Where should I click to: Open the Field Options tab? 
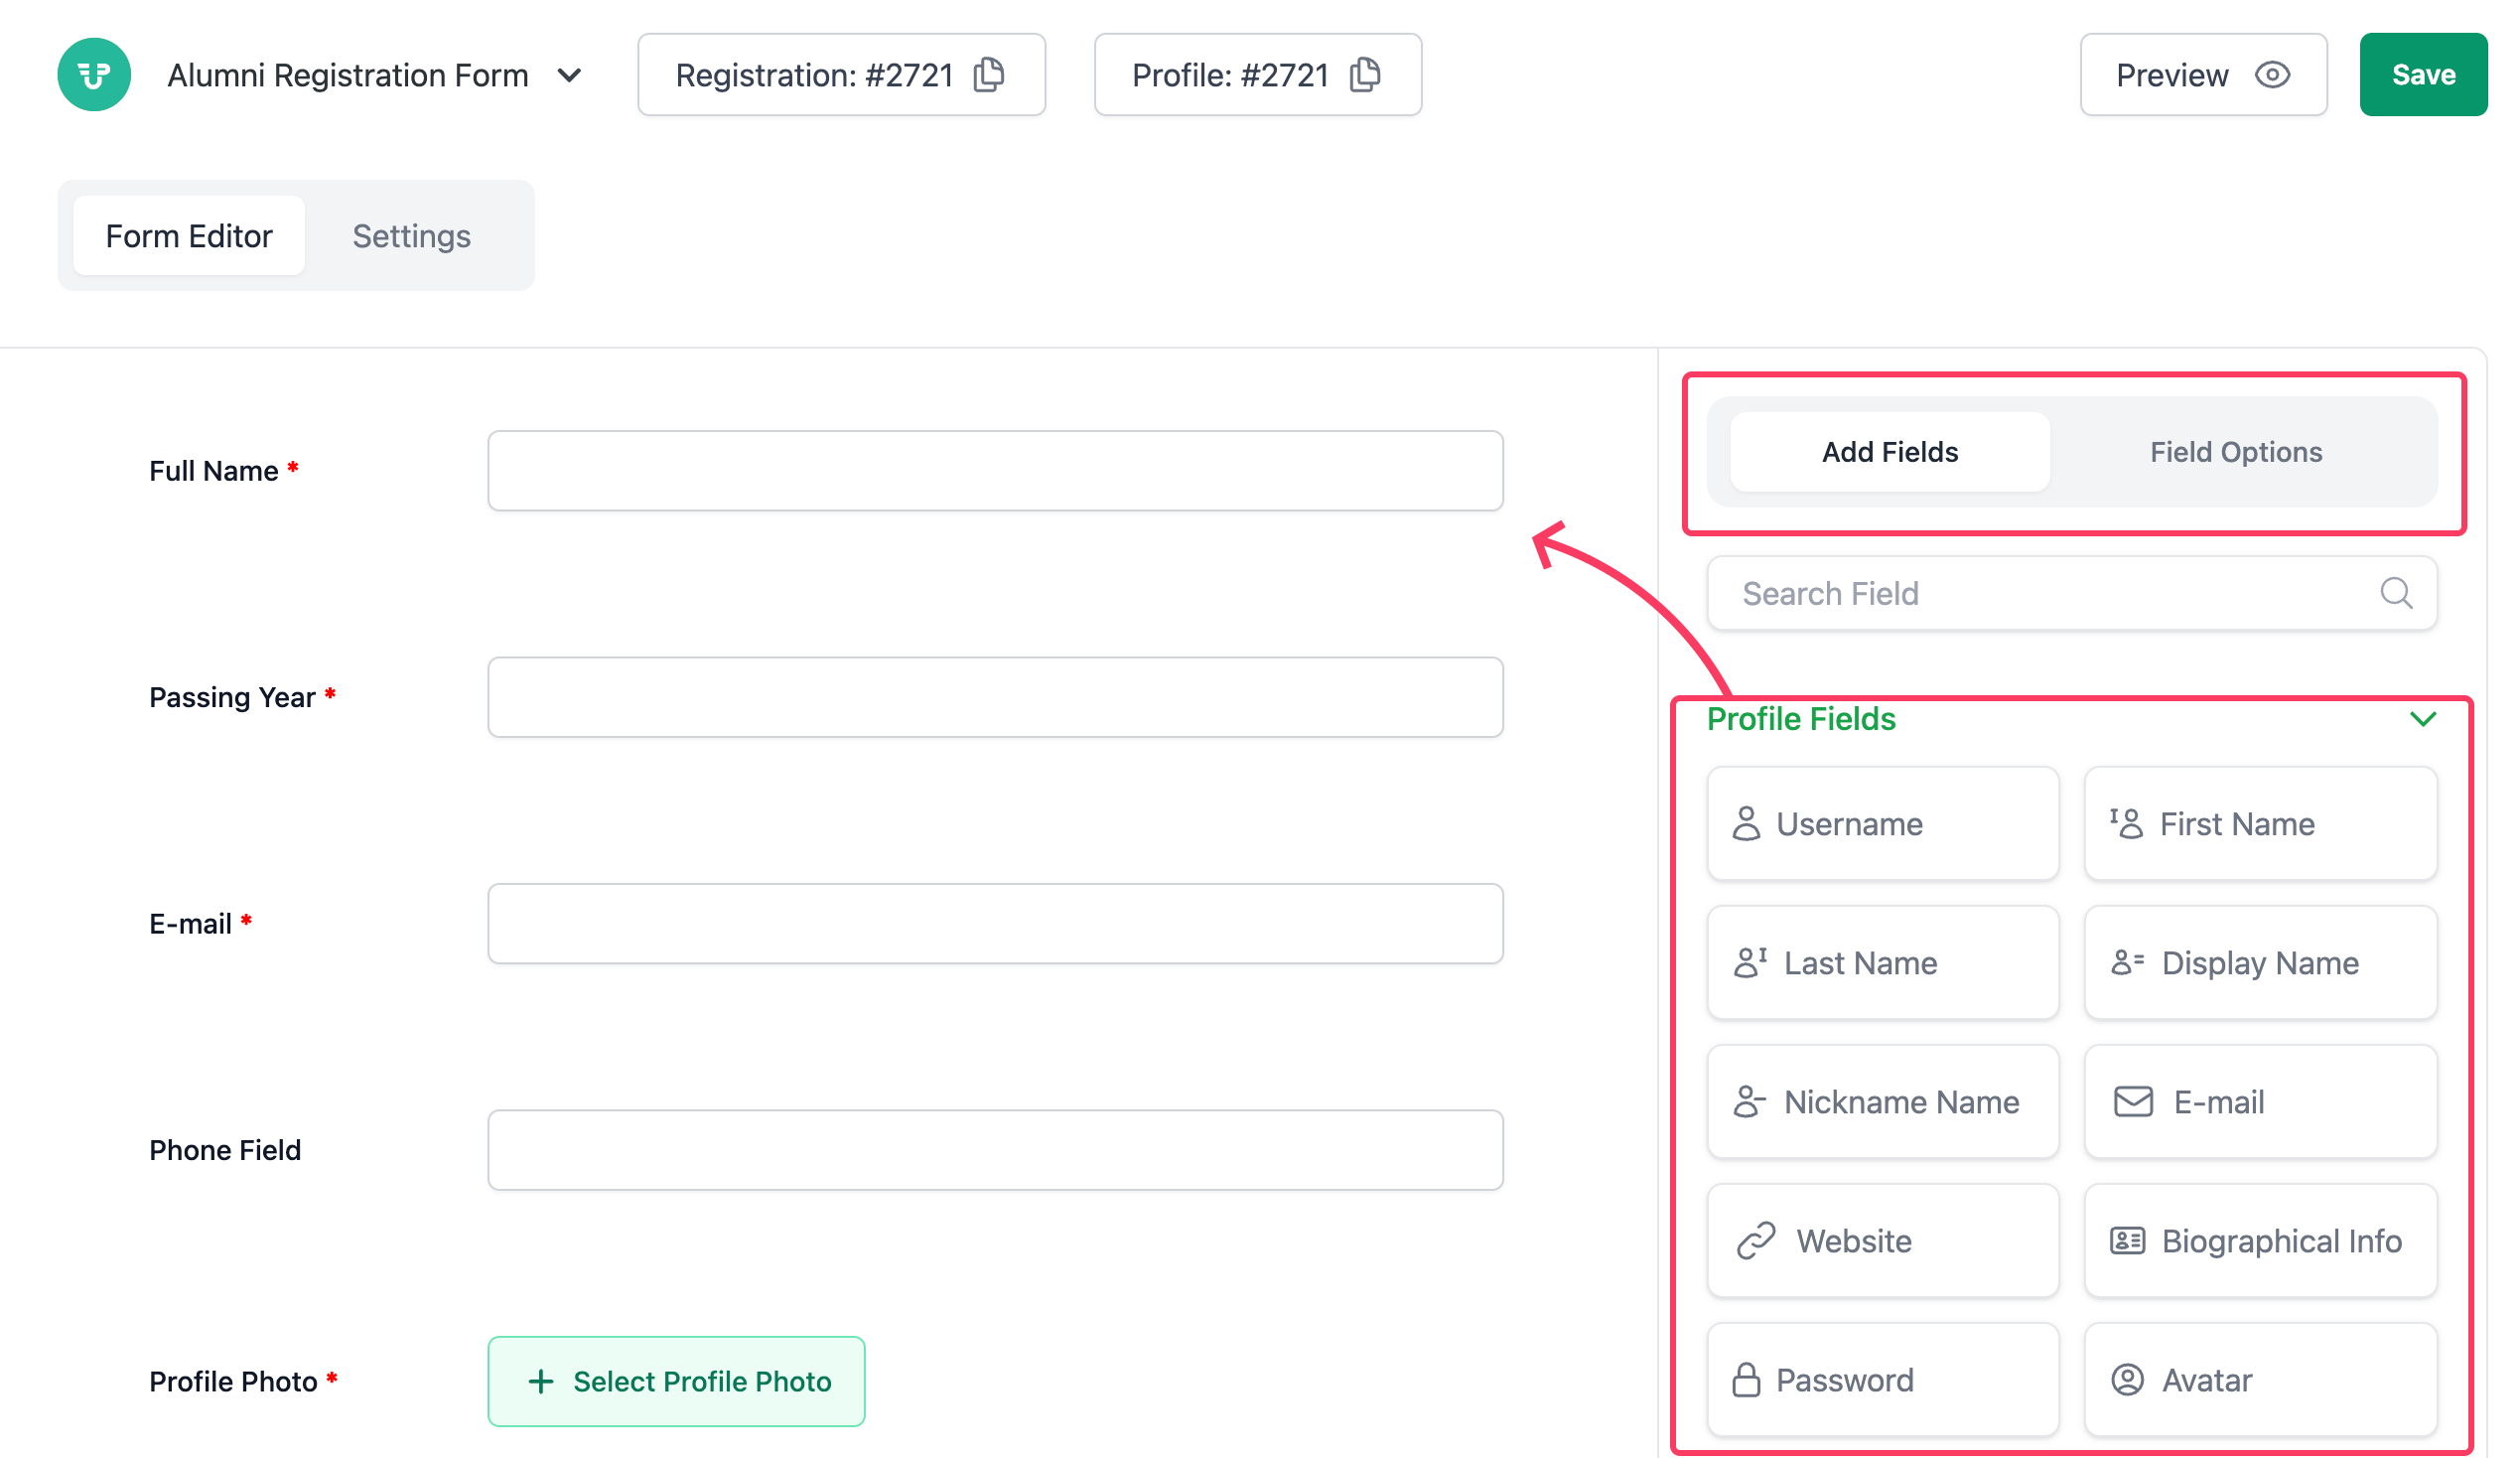click(2236, 452)
